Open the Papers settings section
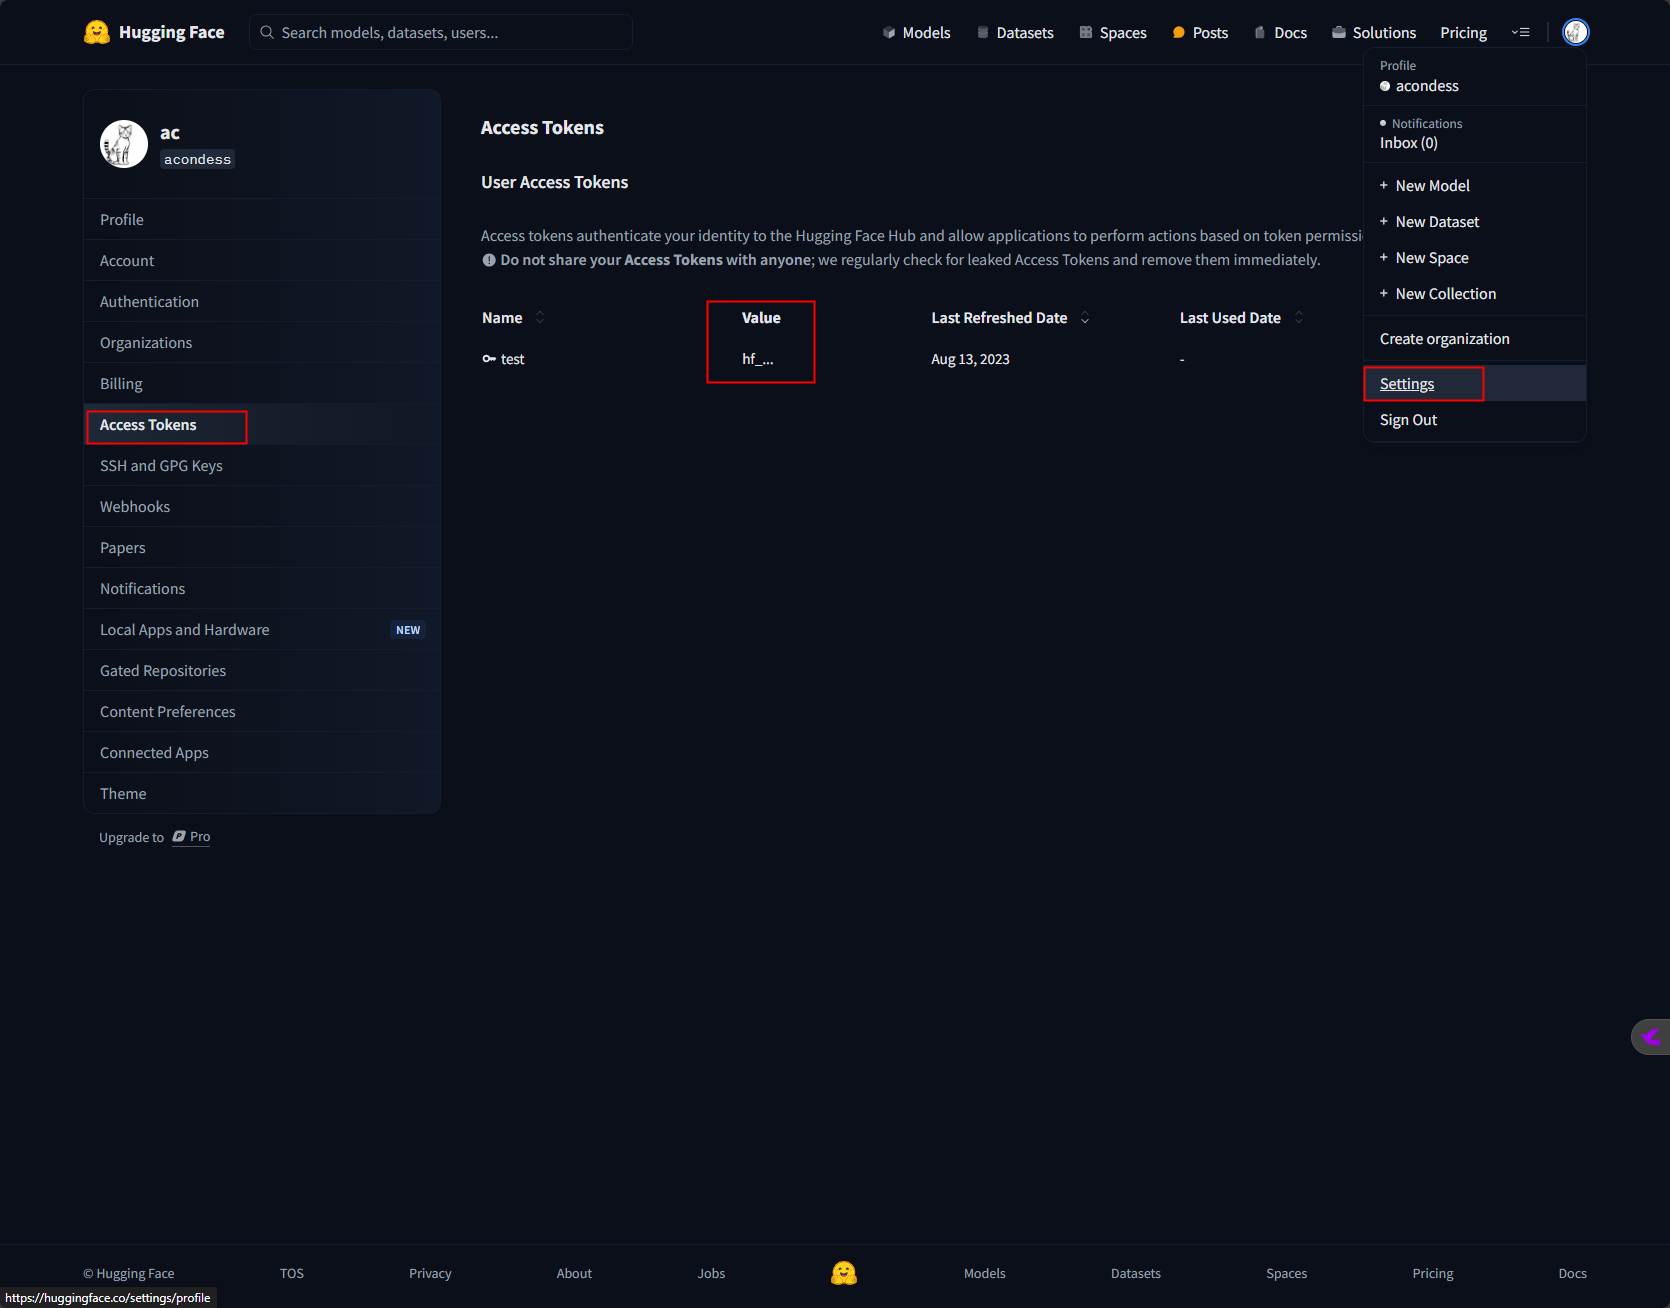The height and width of the screenshot is (1308, 1670). [262, 547]
